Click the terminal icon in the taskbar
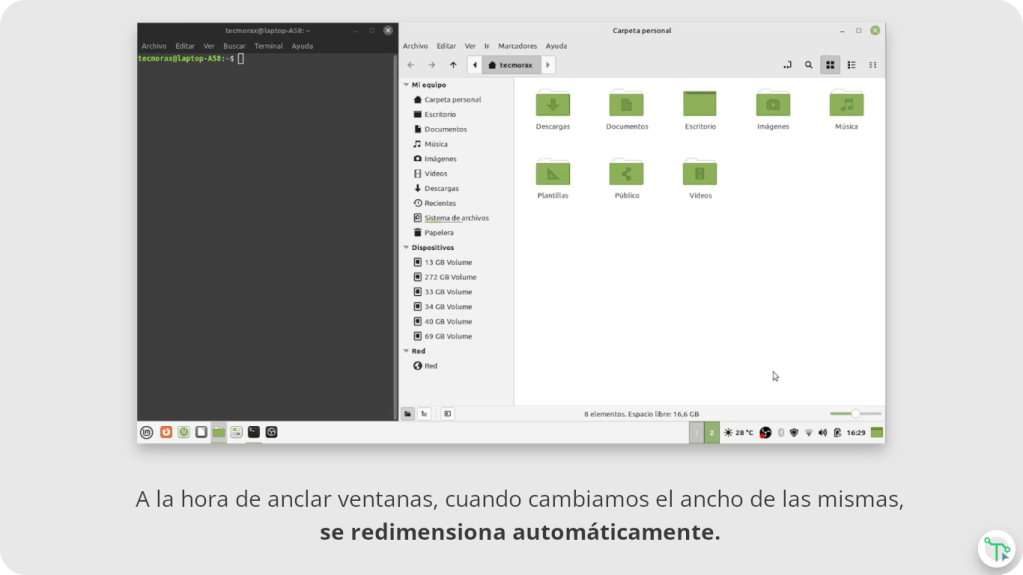 [254, 432]
